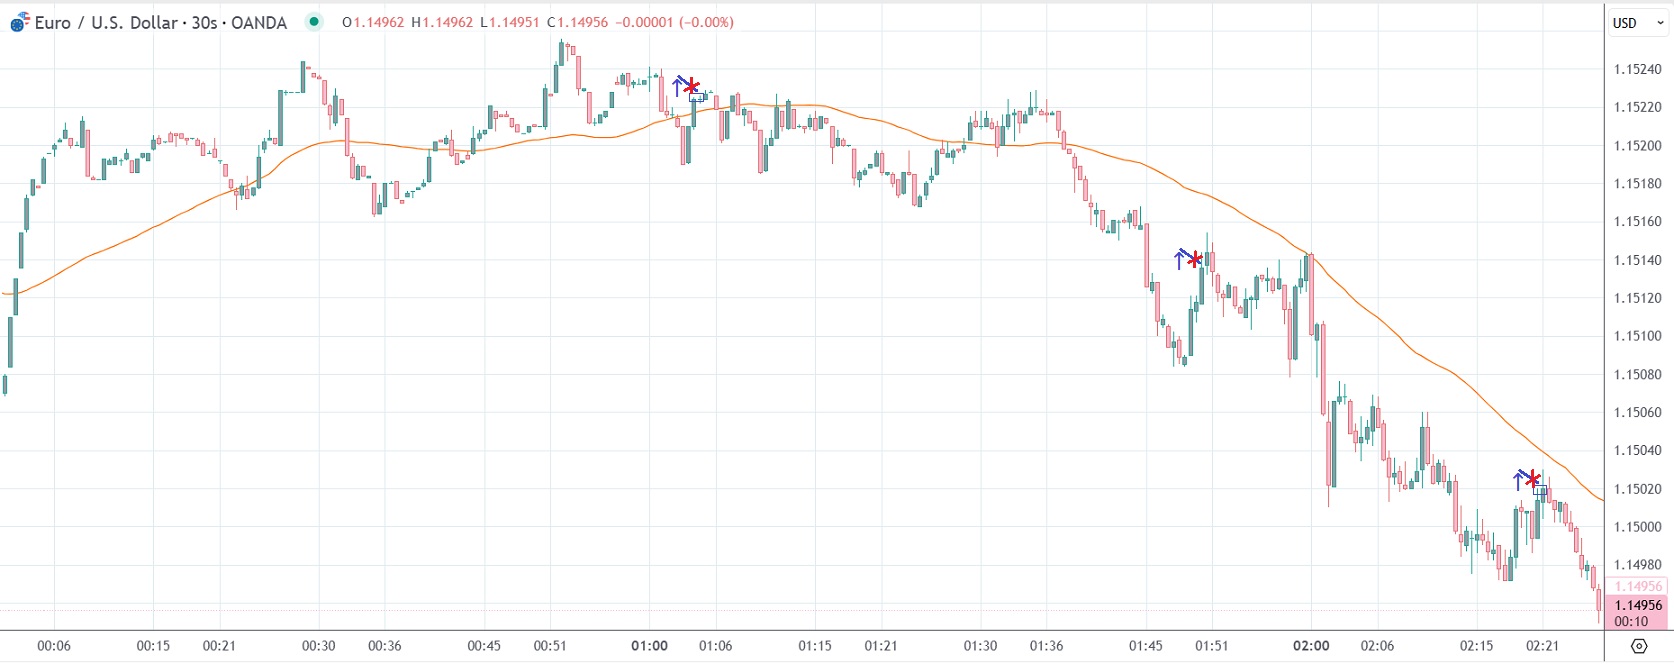Click the green market status dot
Viewport: 1674px width, 664px height.
pyautogui.click(x=314, y=21)
